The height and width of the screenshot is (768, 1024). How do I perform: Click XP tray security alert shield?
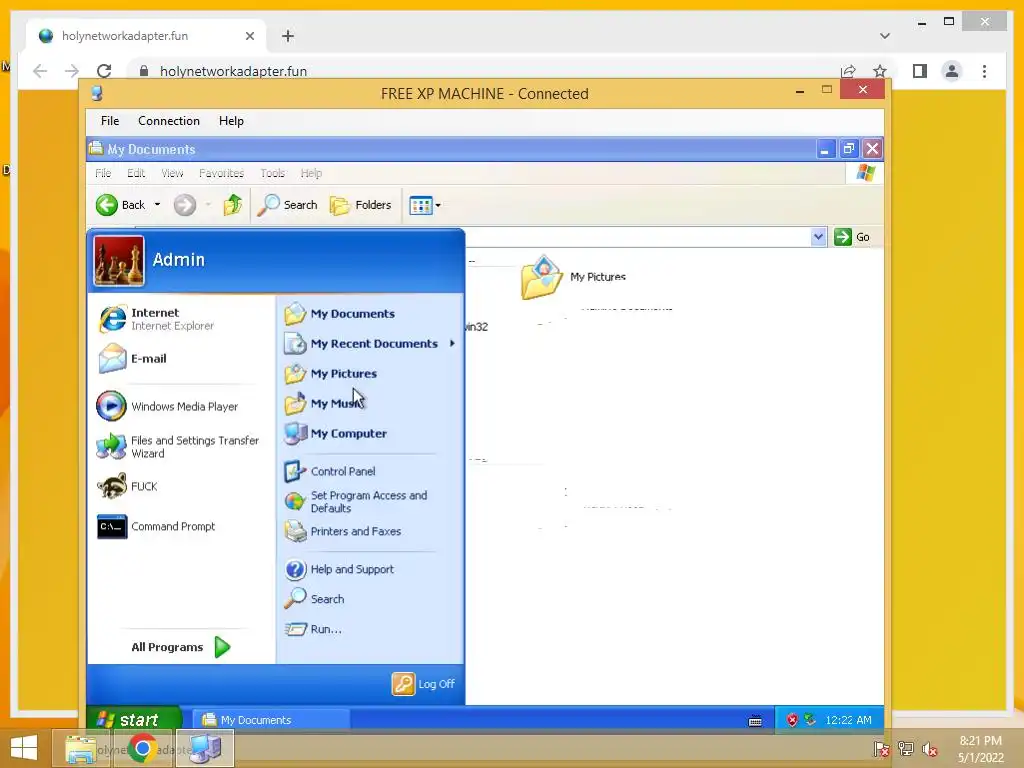[x=792, y=720]
